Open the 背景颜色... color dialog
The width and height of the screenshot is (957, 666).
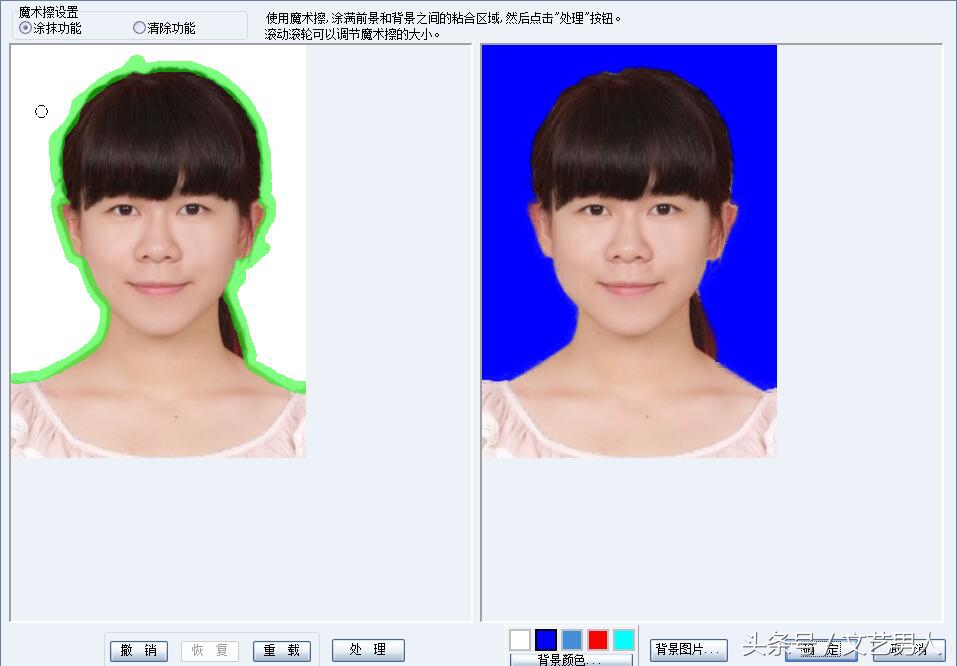571,660
